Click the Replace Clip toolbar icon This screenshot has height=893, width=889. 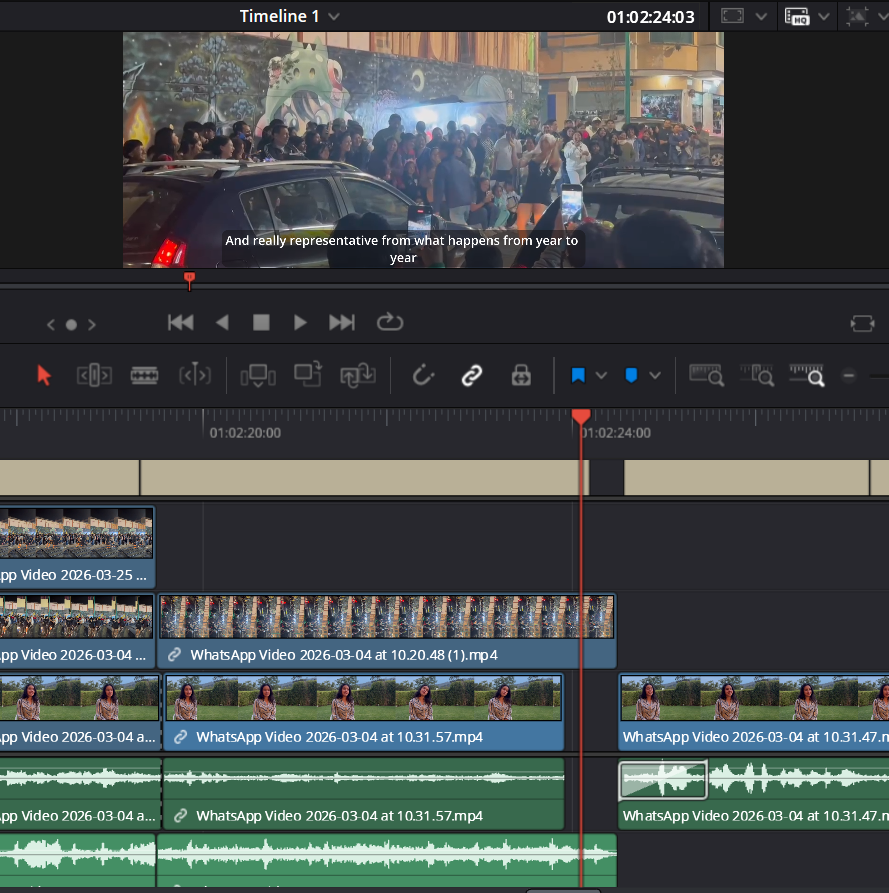click(x=357, y=375)
